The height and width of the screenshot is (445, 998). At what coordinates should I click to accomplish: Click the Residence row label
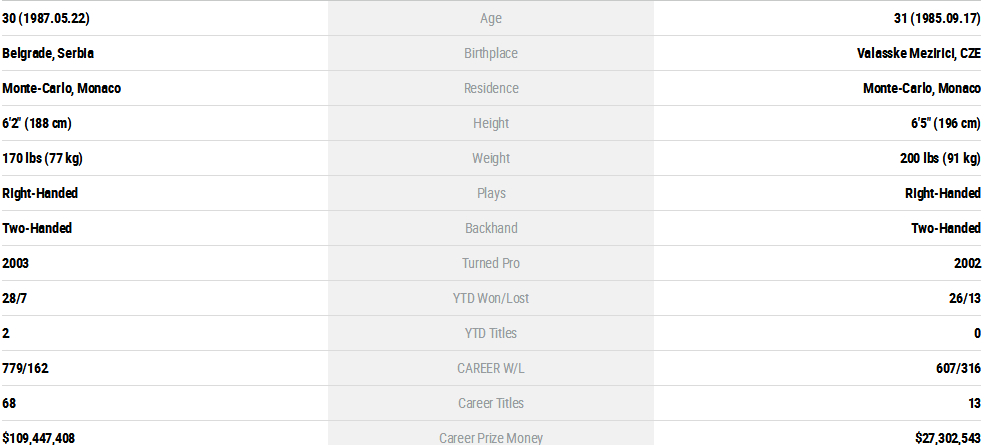tap(491, 88)
